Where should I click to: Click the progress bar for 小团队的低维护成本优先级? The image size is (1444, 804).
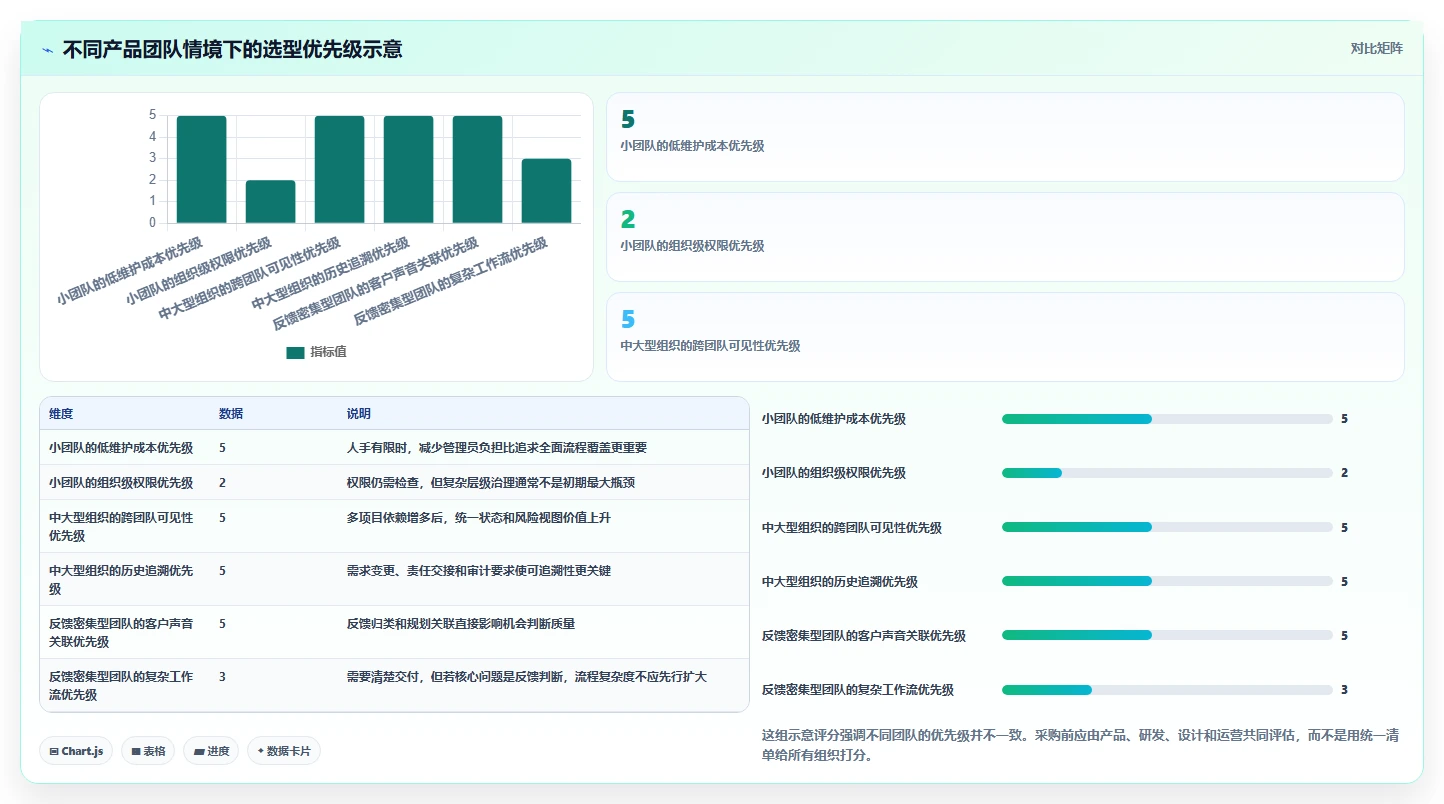[1167, 419]
